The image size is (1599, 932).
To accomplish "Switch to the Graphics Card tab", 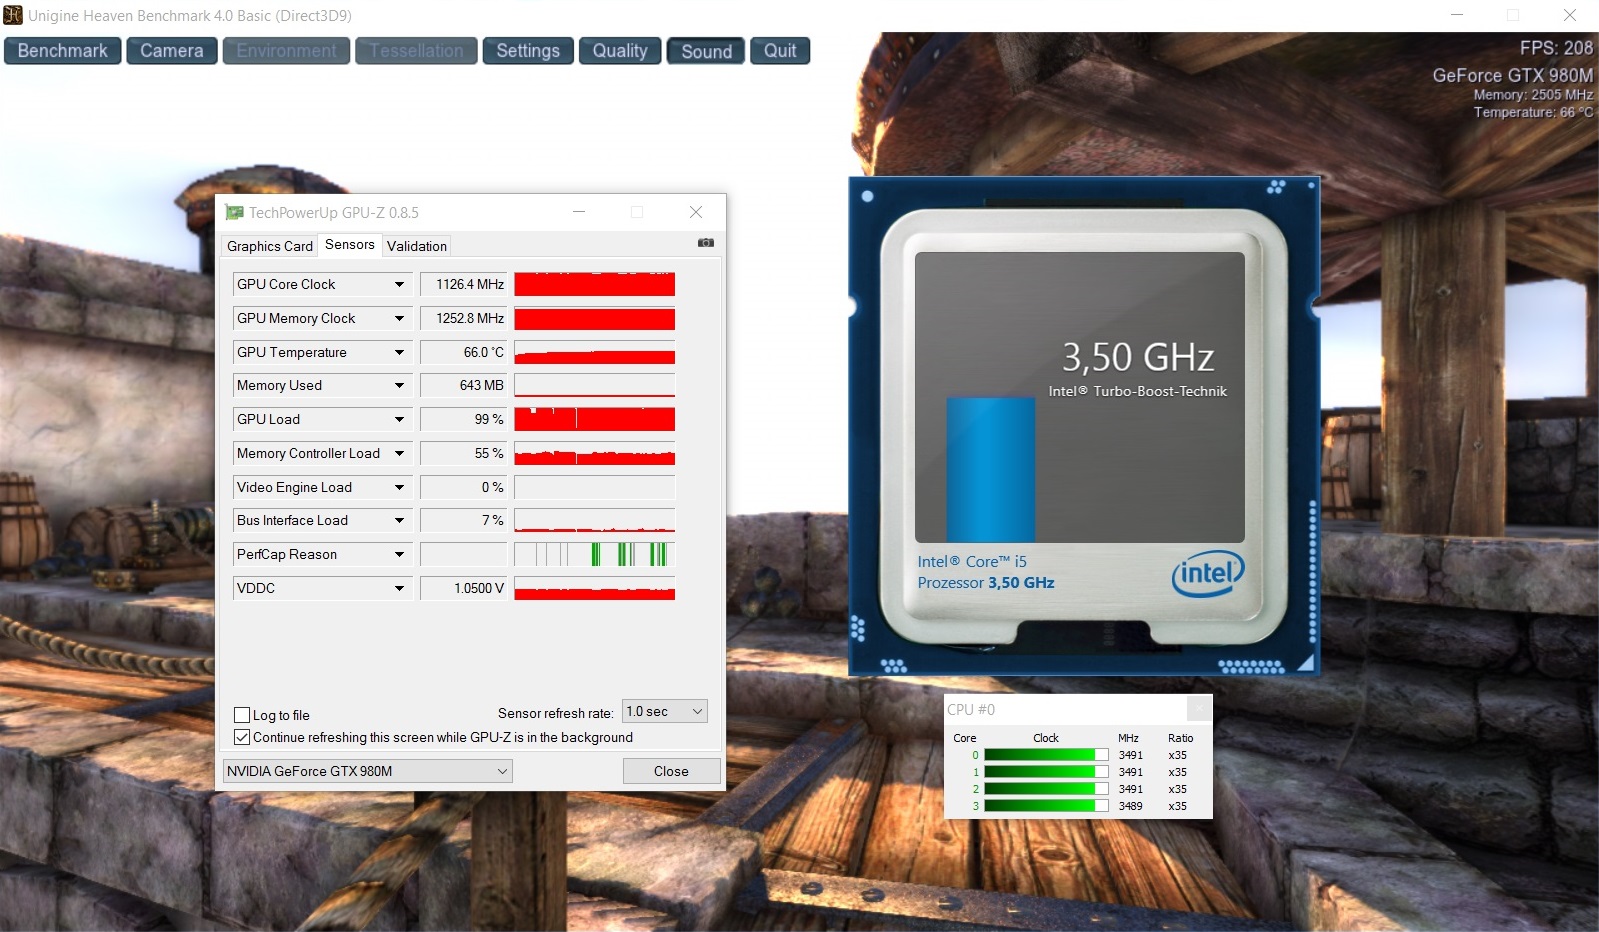I will (x=270, y=246).
